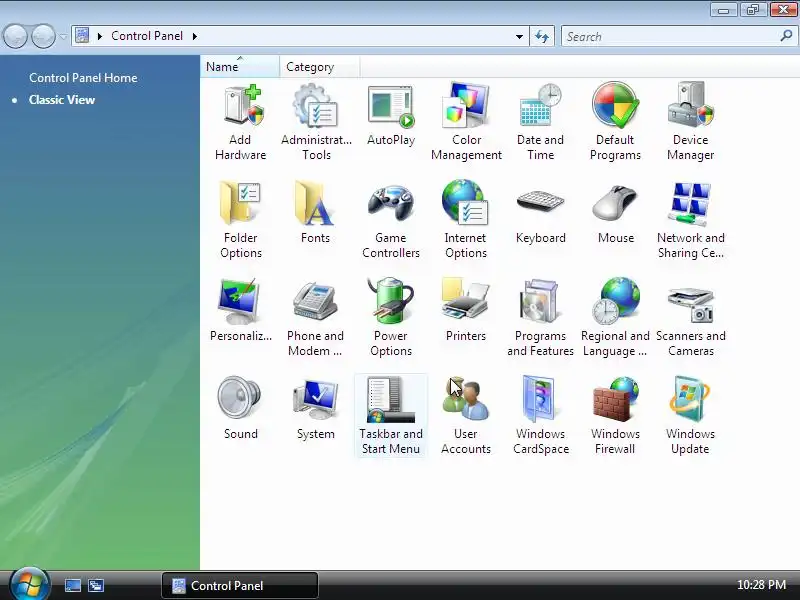The width and height of the screenshot is (800, 600).
Task: Click the Forward navigation button
Action: pos(44,36)
